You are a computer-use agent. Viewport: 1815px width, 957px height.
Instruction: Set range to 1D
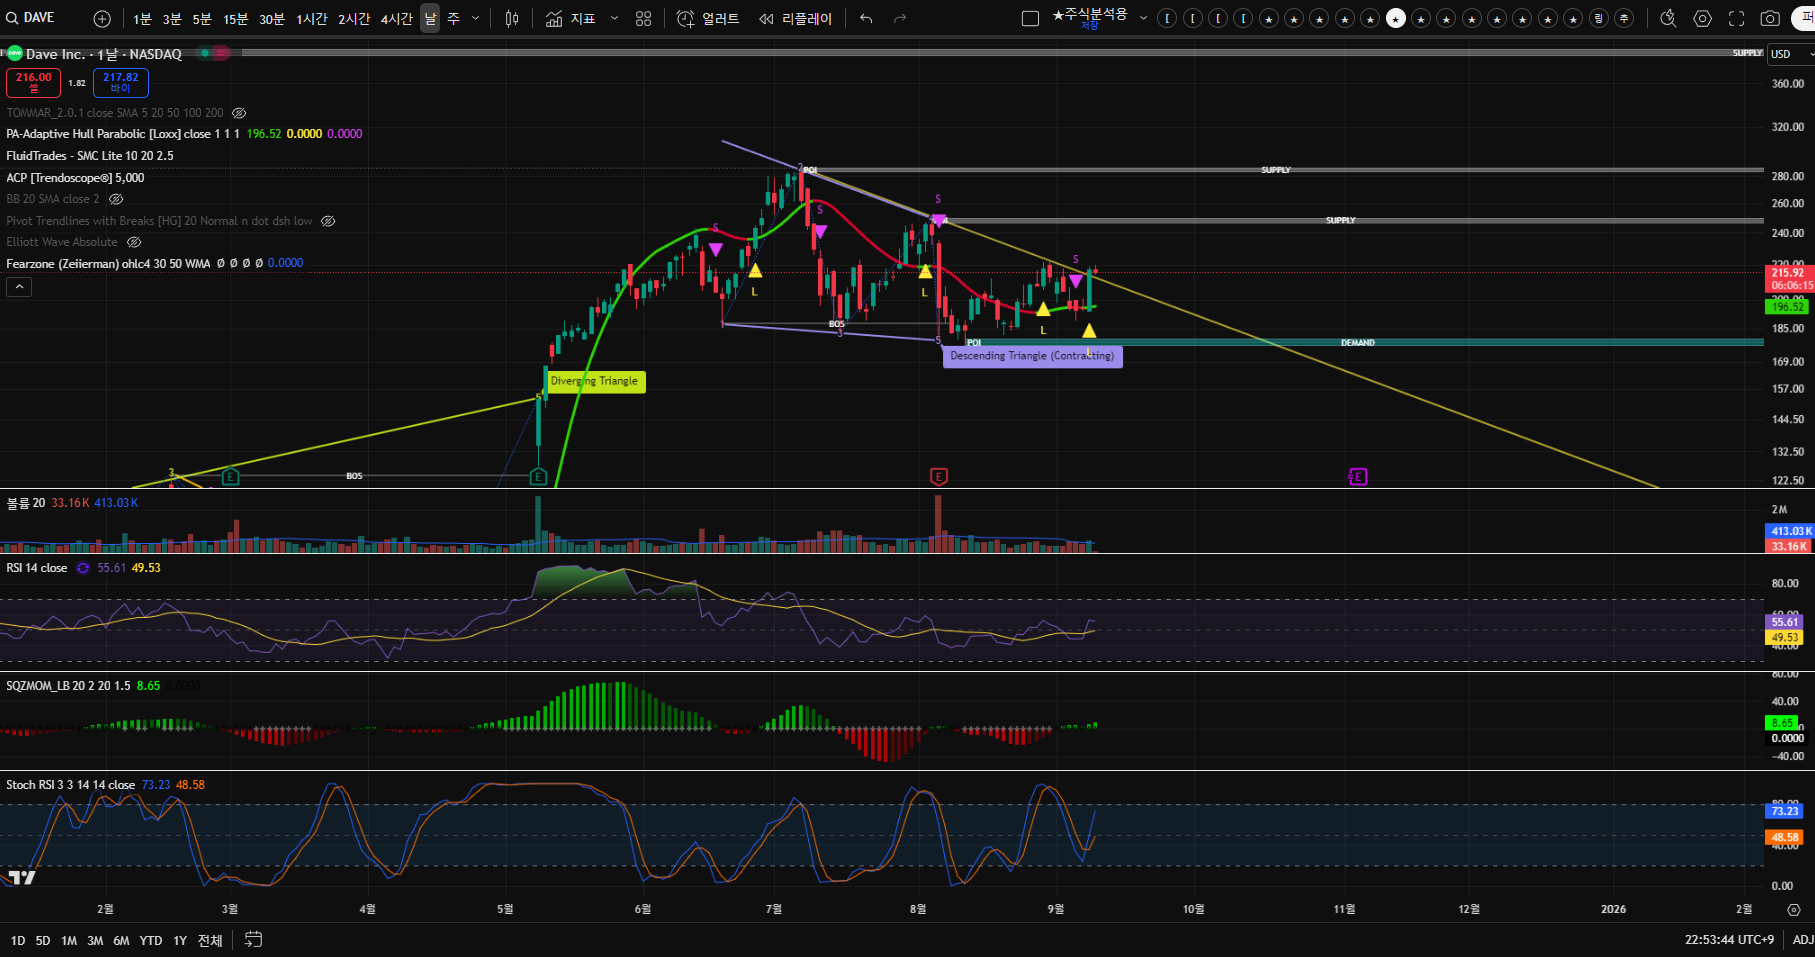pyautogui.click(x=18, y=940)
